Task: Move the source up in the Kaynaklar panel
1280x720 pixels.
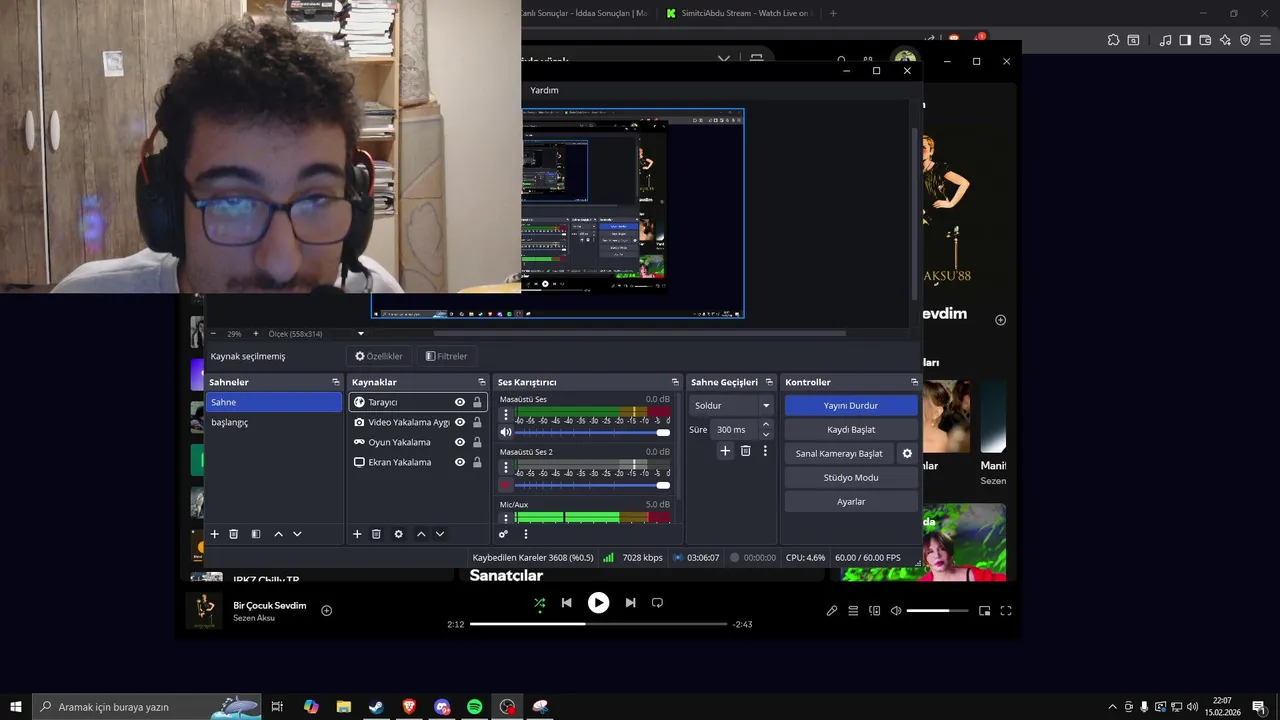Action: pos(421,534)
